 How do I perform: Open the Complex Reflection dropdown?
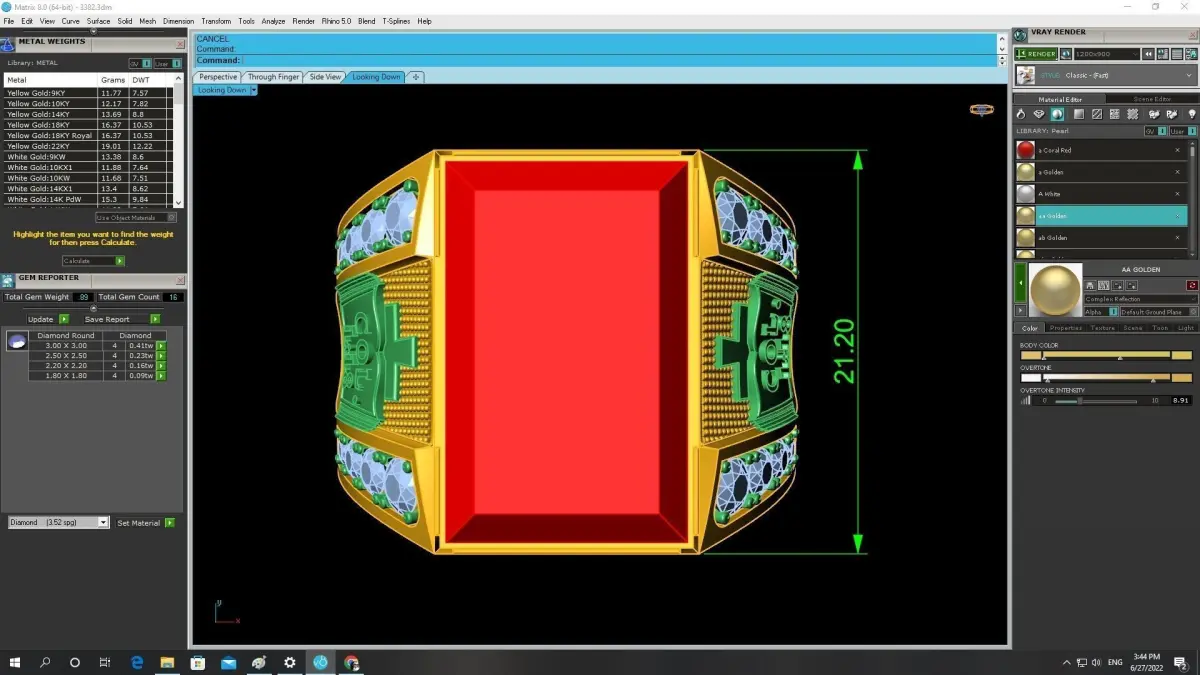[1140, 299]
